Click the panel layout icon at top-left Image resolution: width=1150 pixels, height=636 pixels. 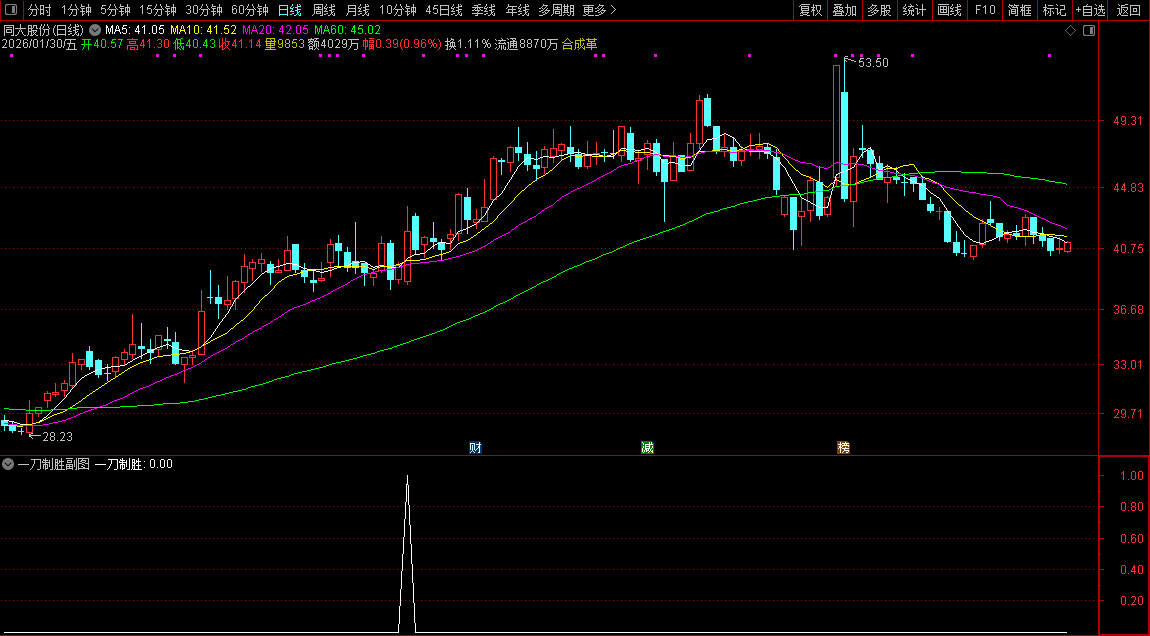click(x=10, y=10)
